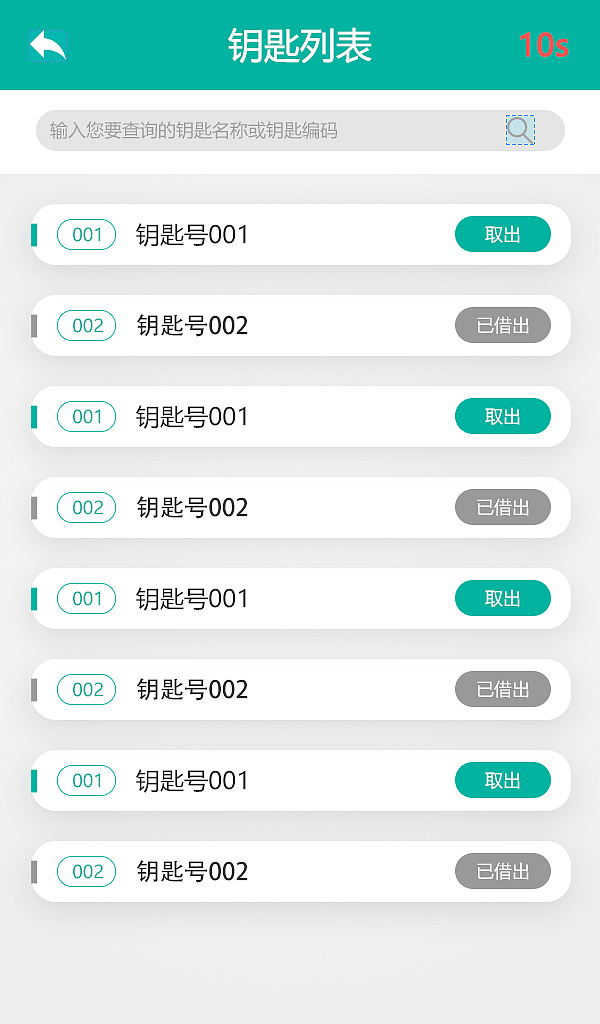Click the search input field
600x1024 pixels.
(250, 130)
